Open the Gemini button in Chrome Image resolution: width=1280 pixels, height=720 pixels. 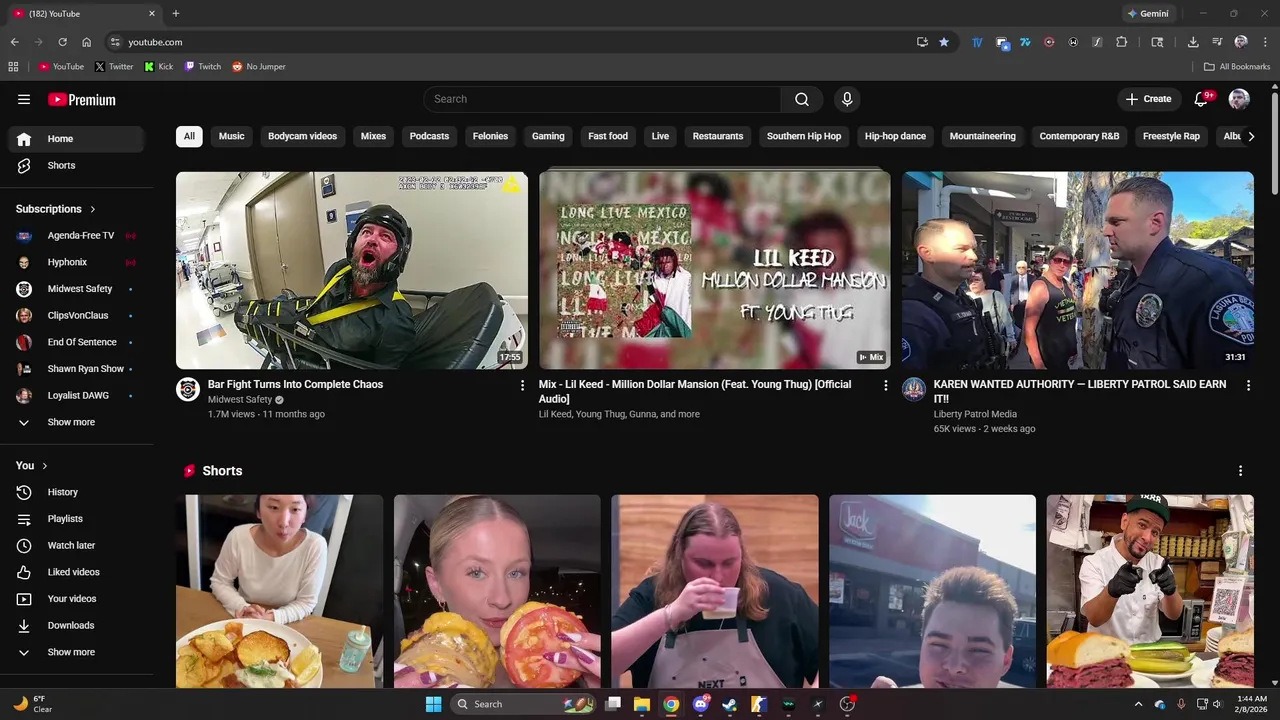pos(1147,13)
